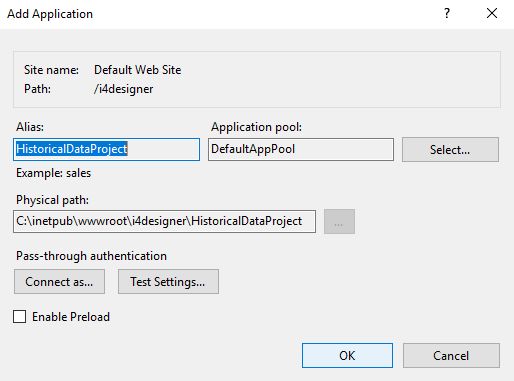Click the 'Default Web Site' site name text
The width and height of the screenshot is (514, 381).
(138, 70)
